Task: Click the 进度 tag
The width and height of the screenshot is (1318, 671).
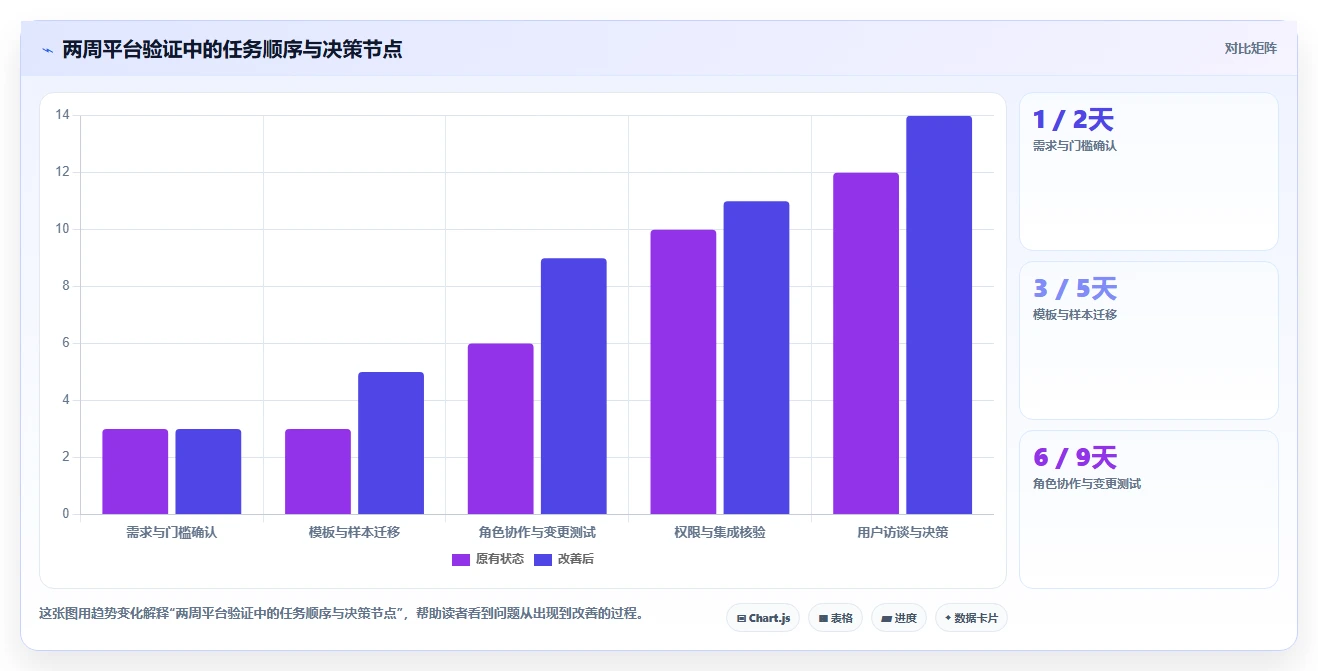Action: [x=899, y=618]
